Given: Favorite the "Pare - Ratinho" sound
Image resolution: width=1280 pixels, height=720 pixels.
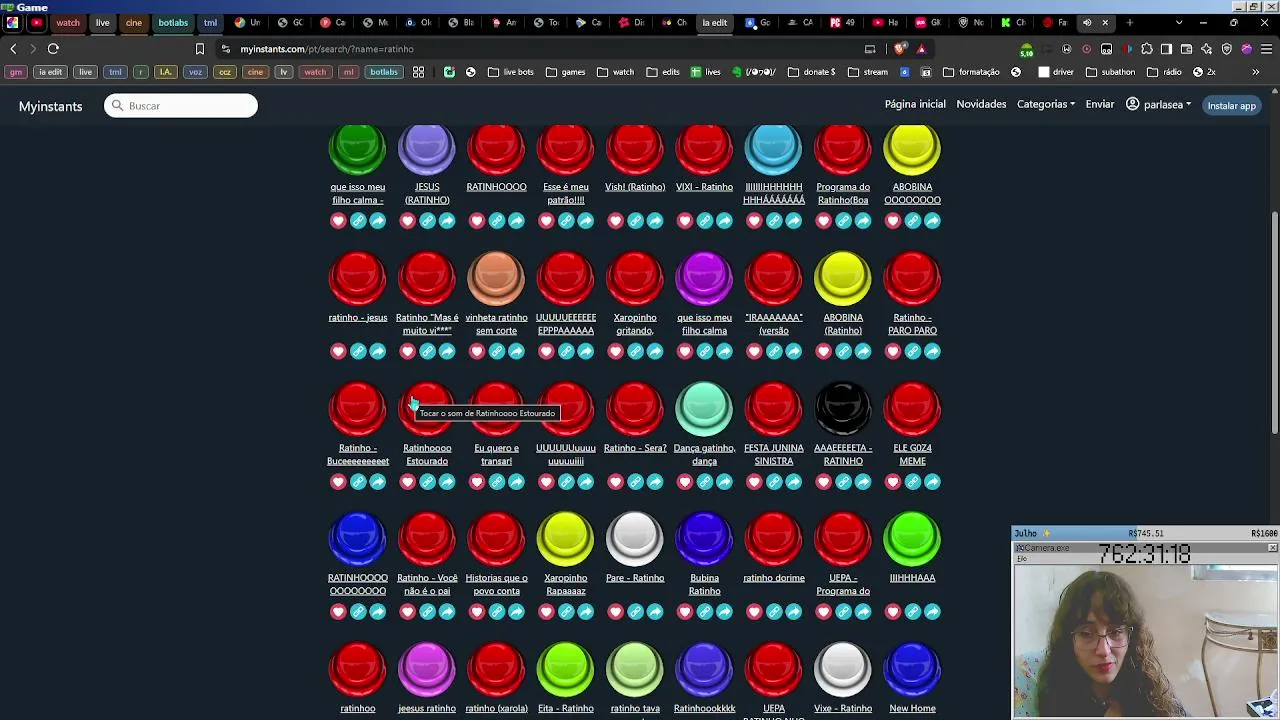Looking at the screenshot, I should [615, 612].
